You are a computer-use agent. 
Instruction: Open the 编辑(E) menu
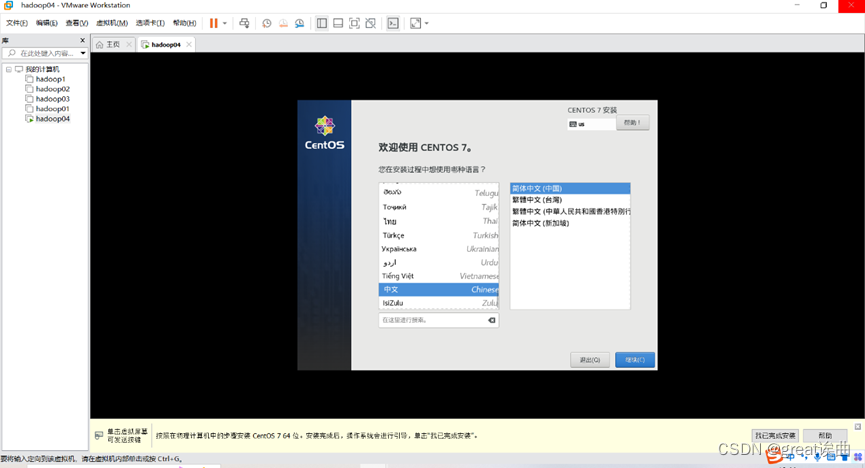46,23
